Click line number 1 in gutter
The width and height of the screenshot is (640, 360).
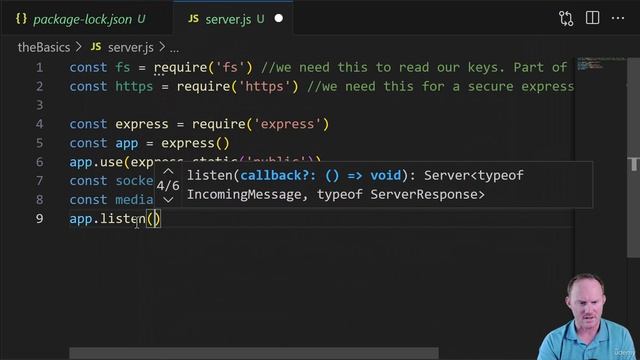click(39, 67)
